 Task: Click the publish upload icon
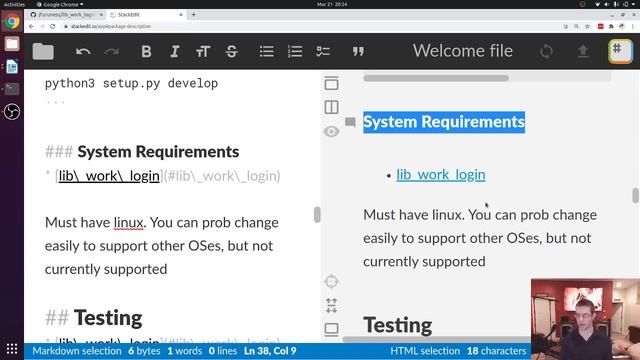click(x=583, y=51)
